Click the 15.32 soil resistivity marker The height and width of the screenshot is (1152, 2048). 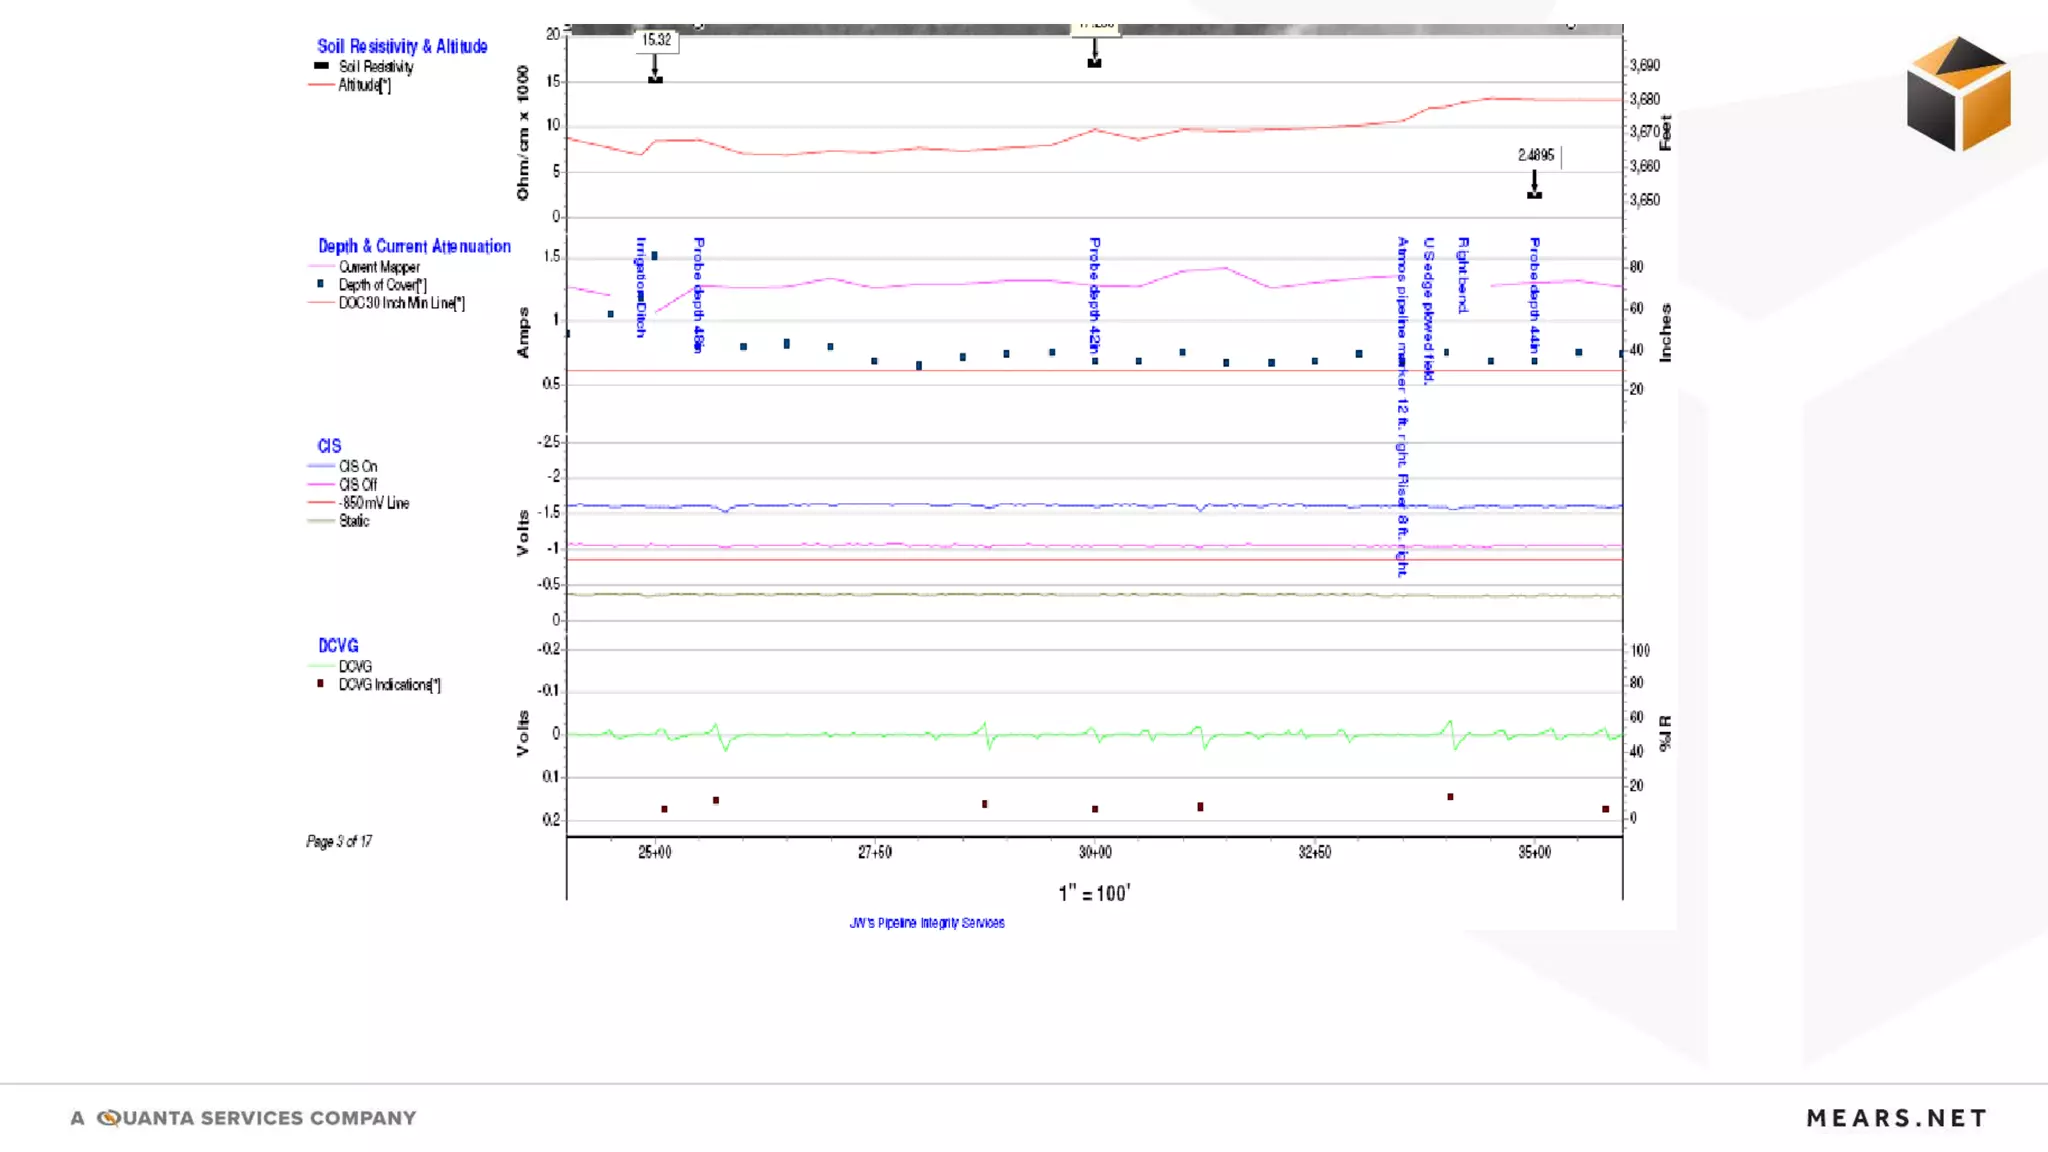pos(656,40)
